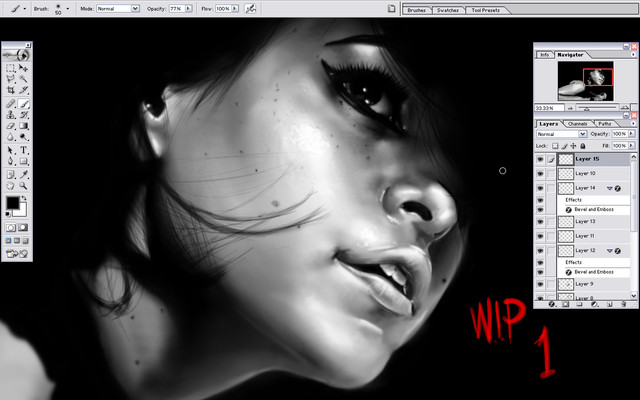Open the Brushes palette tab
The width and height of the screenshot is (640, 400).
pyautogui.click(x=417, y=10)
